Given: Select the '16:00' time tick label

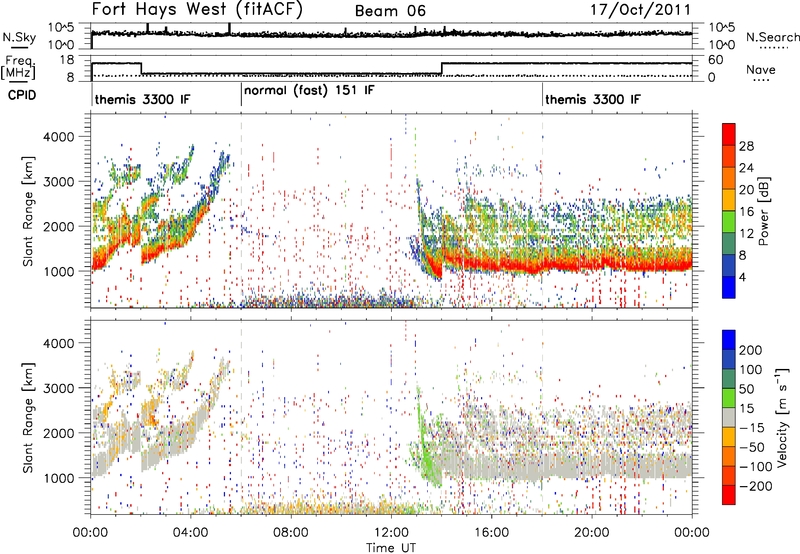Looking at the screenshot, I should 491,533.
